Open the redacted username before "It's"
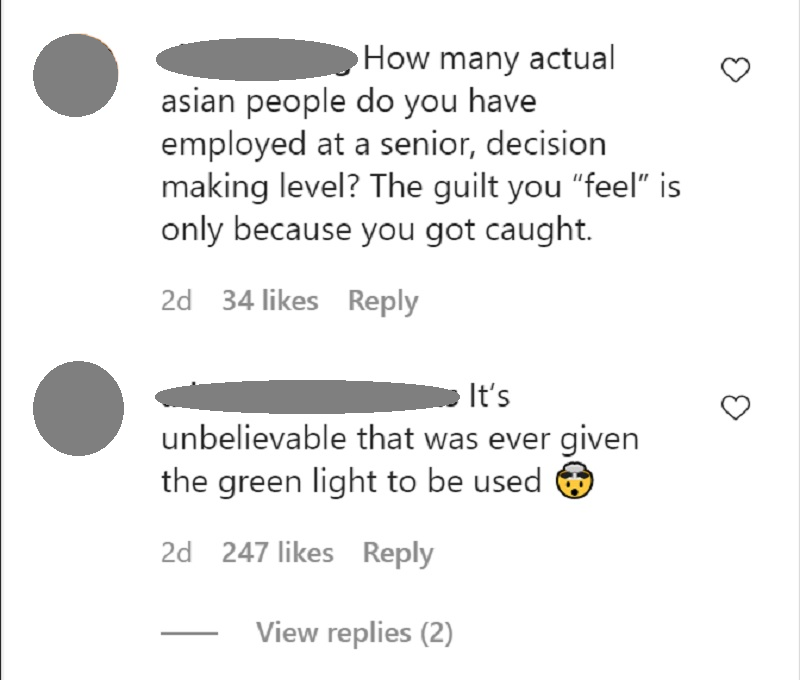The height and width of the screenshot is (680, 800). coord(308,396)
